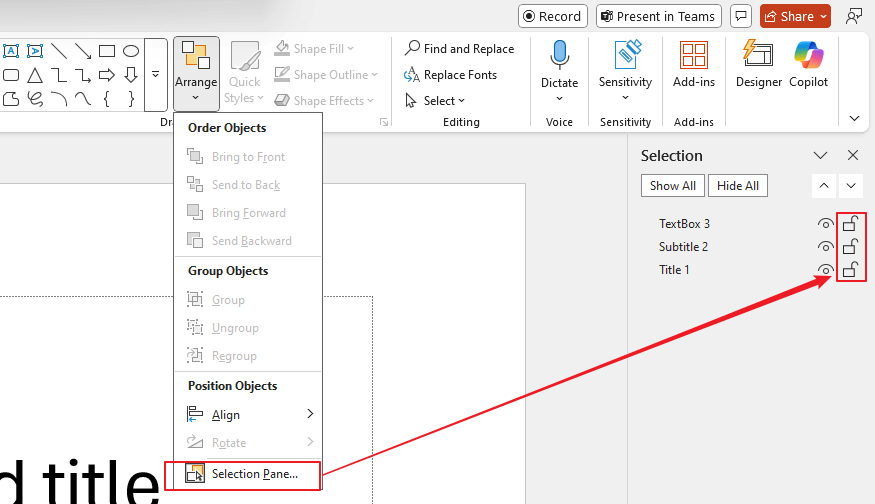Open the Add-ins gallery
Image resolution: width=875 pixels, height=504 pixels.
[x=694, y=65]
